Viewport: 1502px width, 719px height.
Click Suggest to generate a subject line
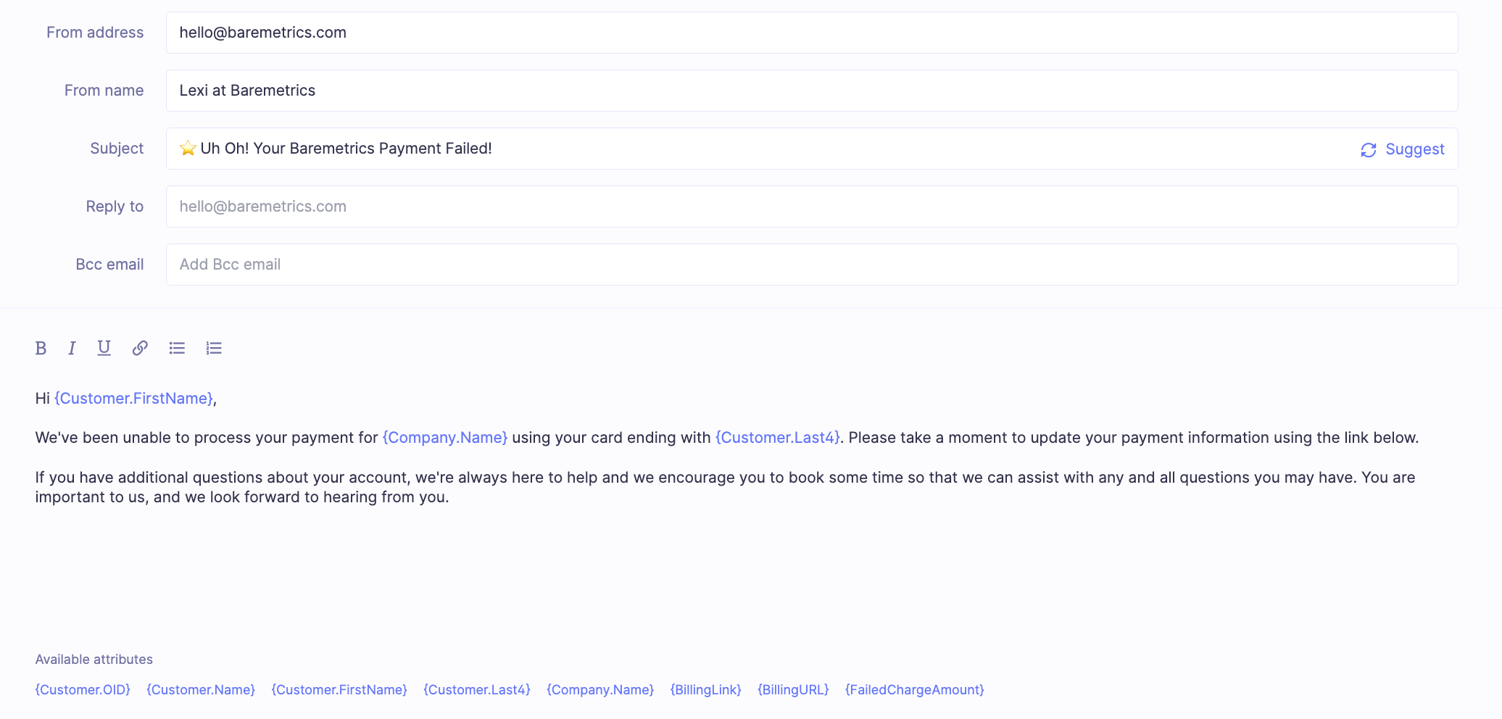coord(1414,149)
